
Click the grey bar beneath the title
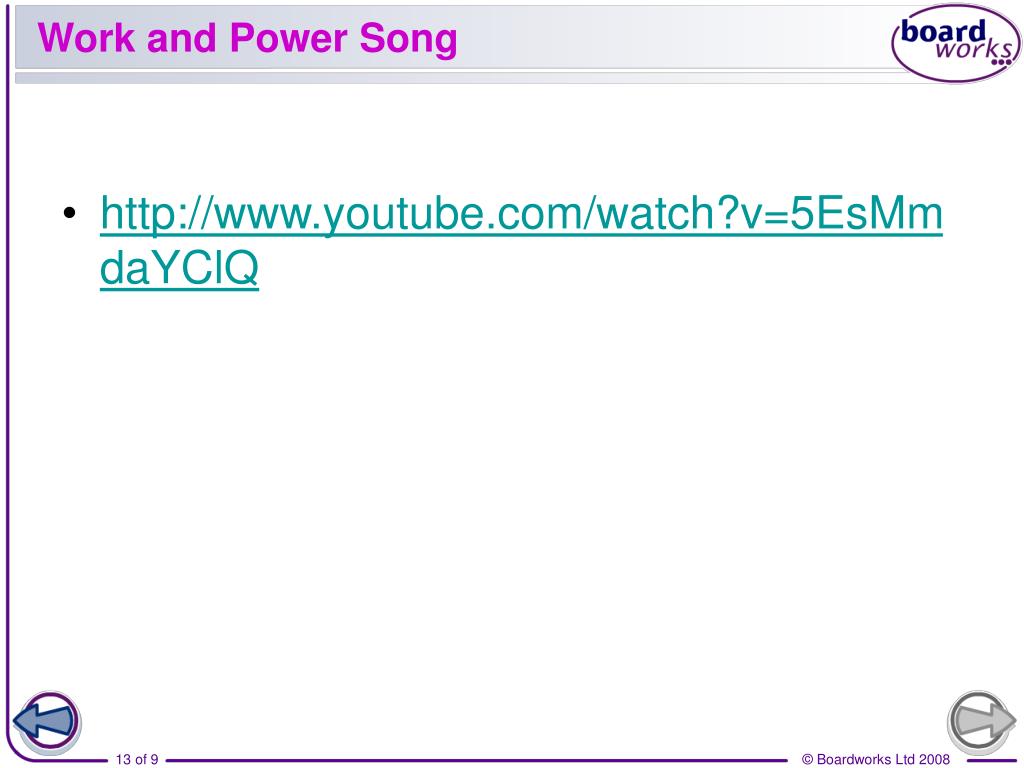(x=457, y=78)
